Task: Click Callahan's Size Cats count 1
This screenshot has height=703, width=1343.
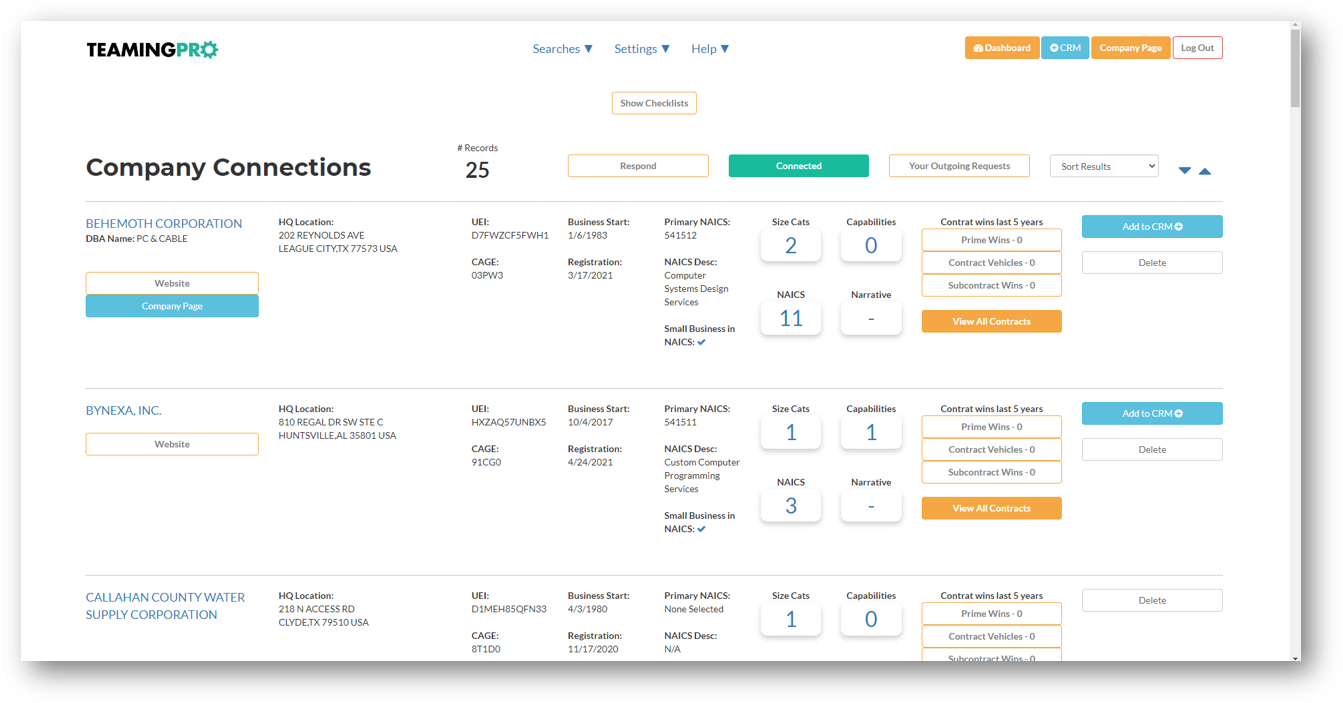Action: pyautogui.click(x=791, y=619)
